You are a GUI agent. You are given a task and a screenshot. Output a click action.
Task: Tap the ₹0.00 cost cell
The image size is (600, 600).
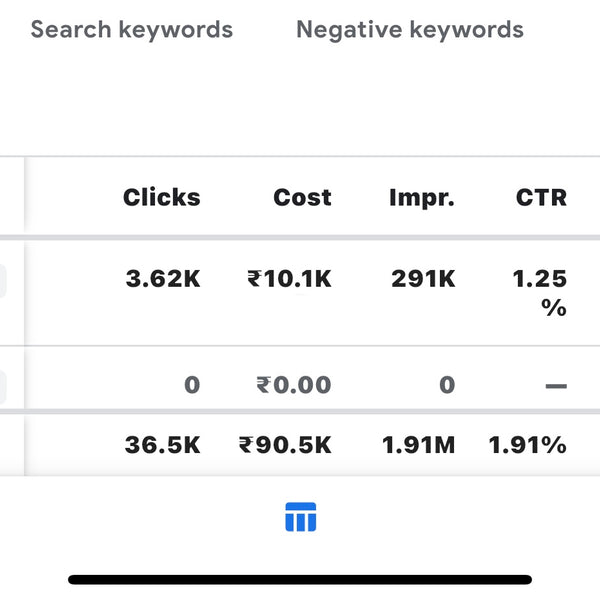click(x=293, y=385)
